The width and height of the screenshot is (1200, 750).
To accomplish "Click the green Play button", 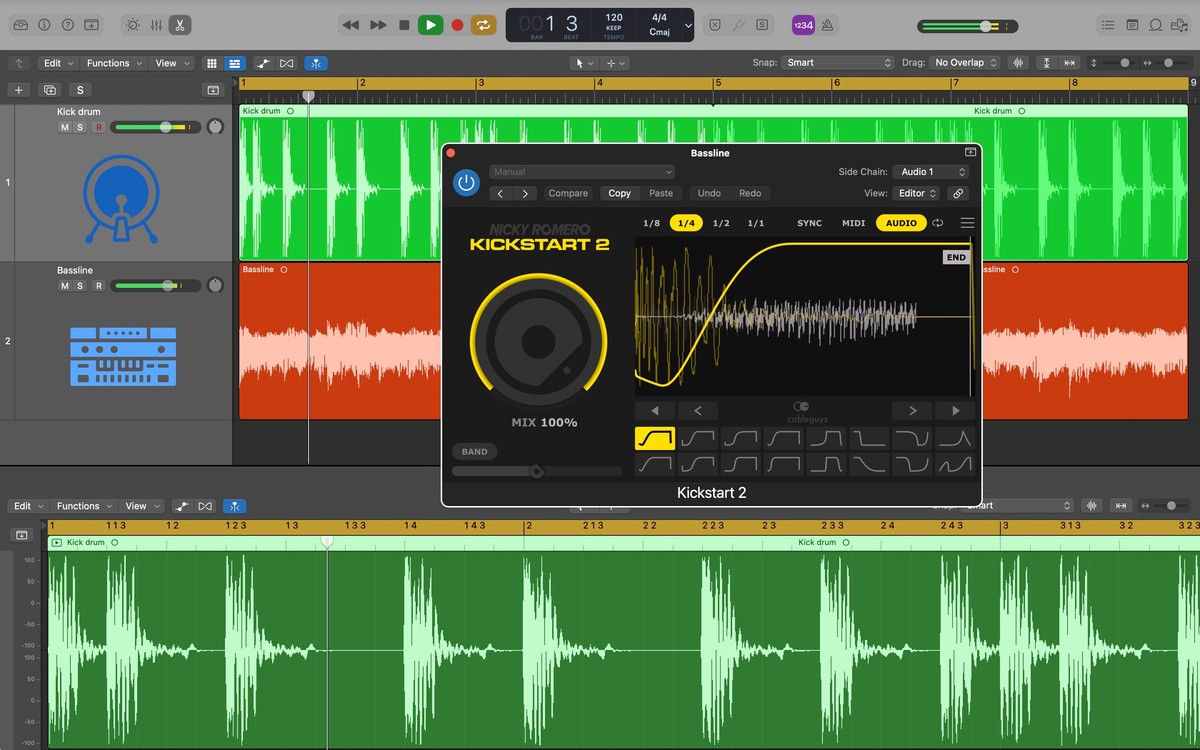I will pyautogui.click(x=430, y=25).
